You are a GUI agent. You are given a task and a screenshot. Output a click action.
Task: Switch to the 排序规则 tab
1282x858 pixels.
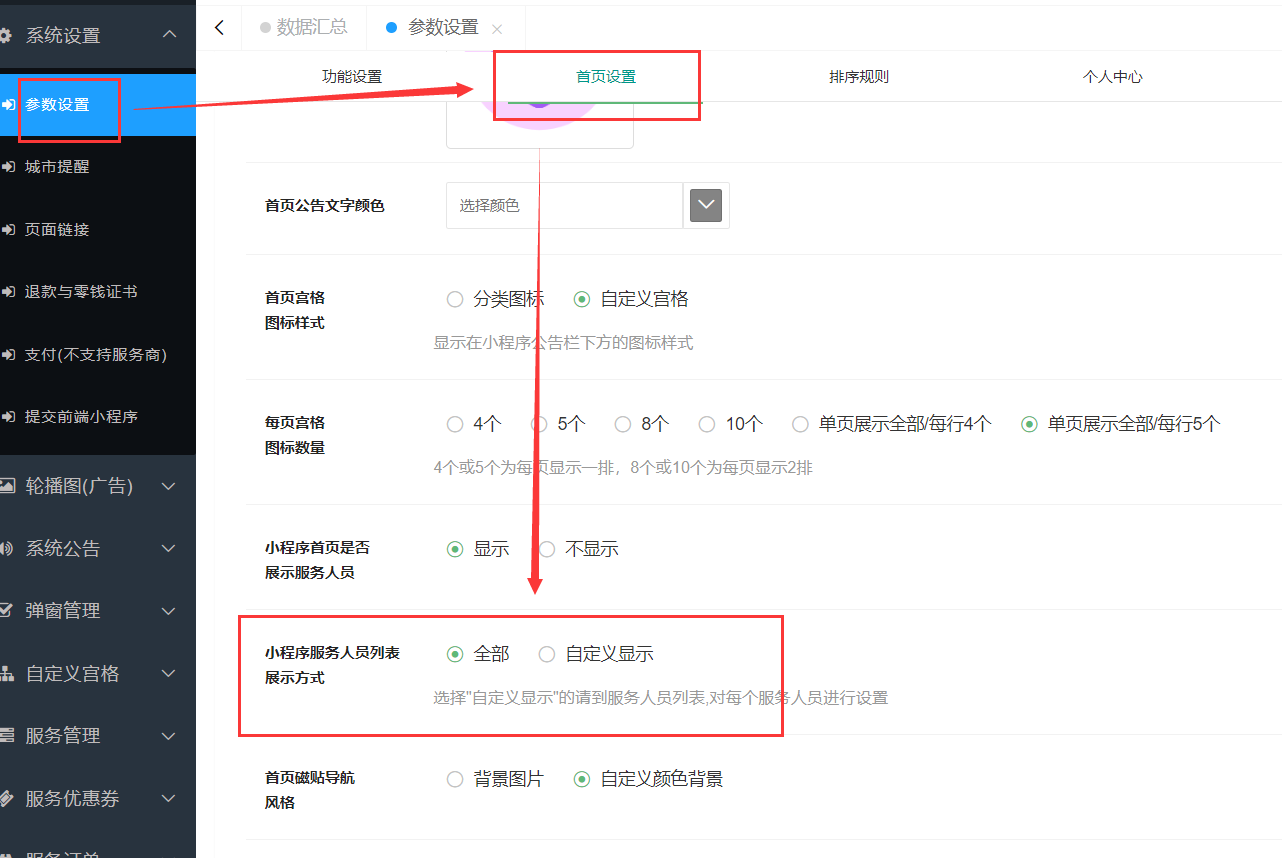tap(859, 77)
